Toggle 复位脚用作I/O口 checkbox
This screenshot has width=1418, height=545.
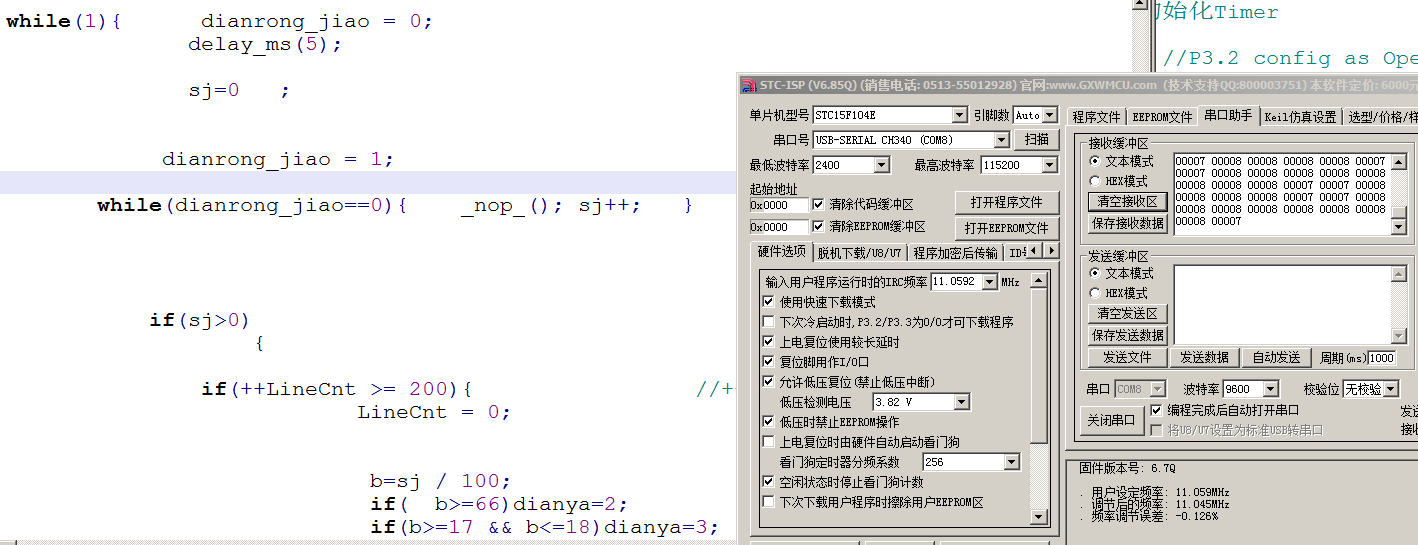tap(769, 362)
